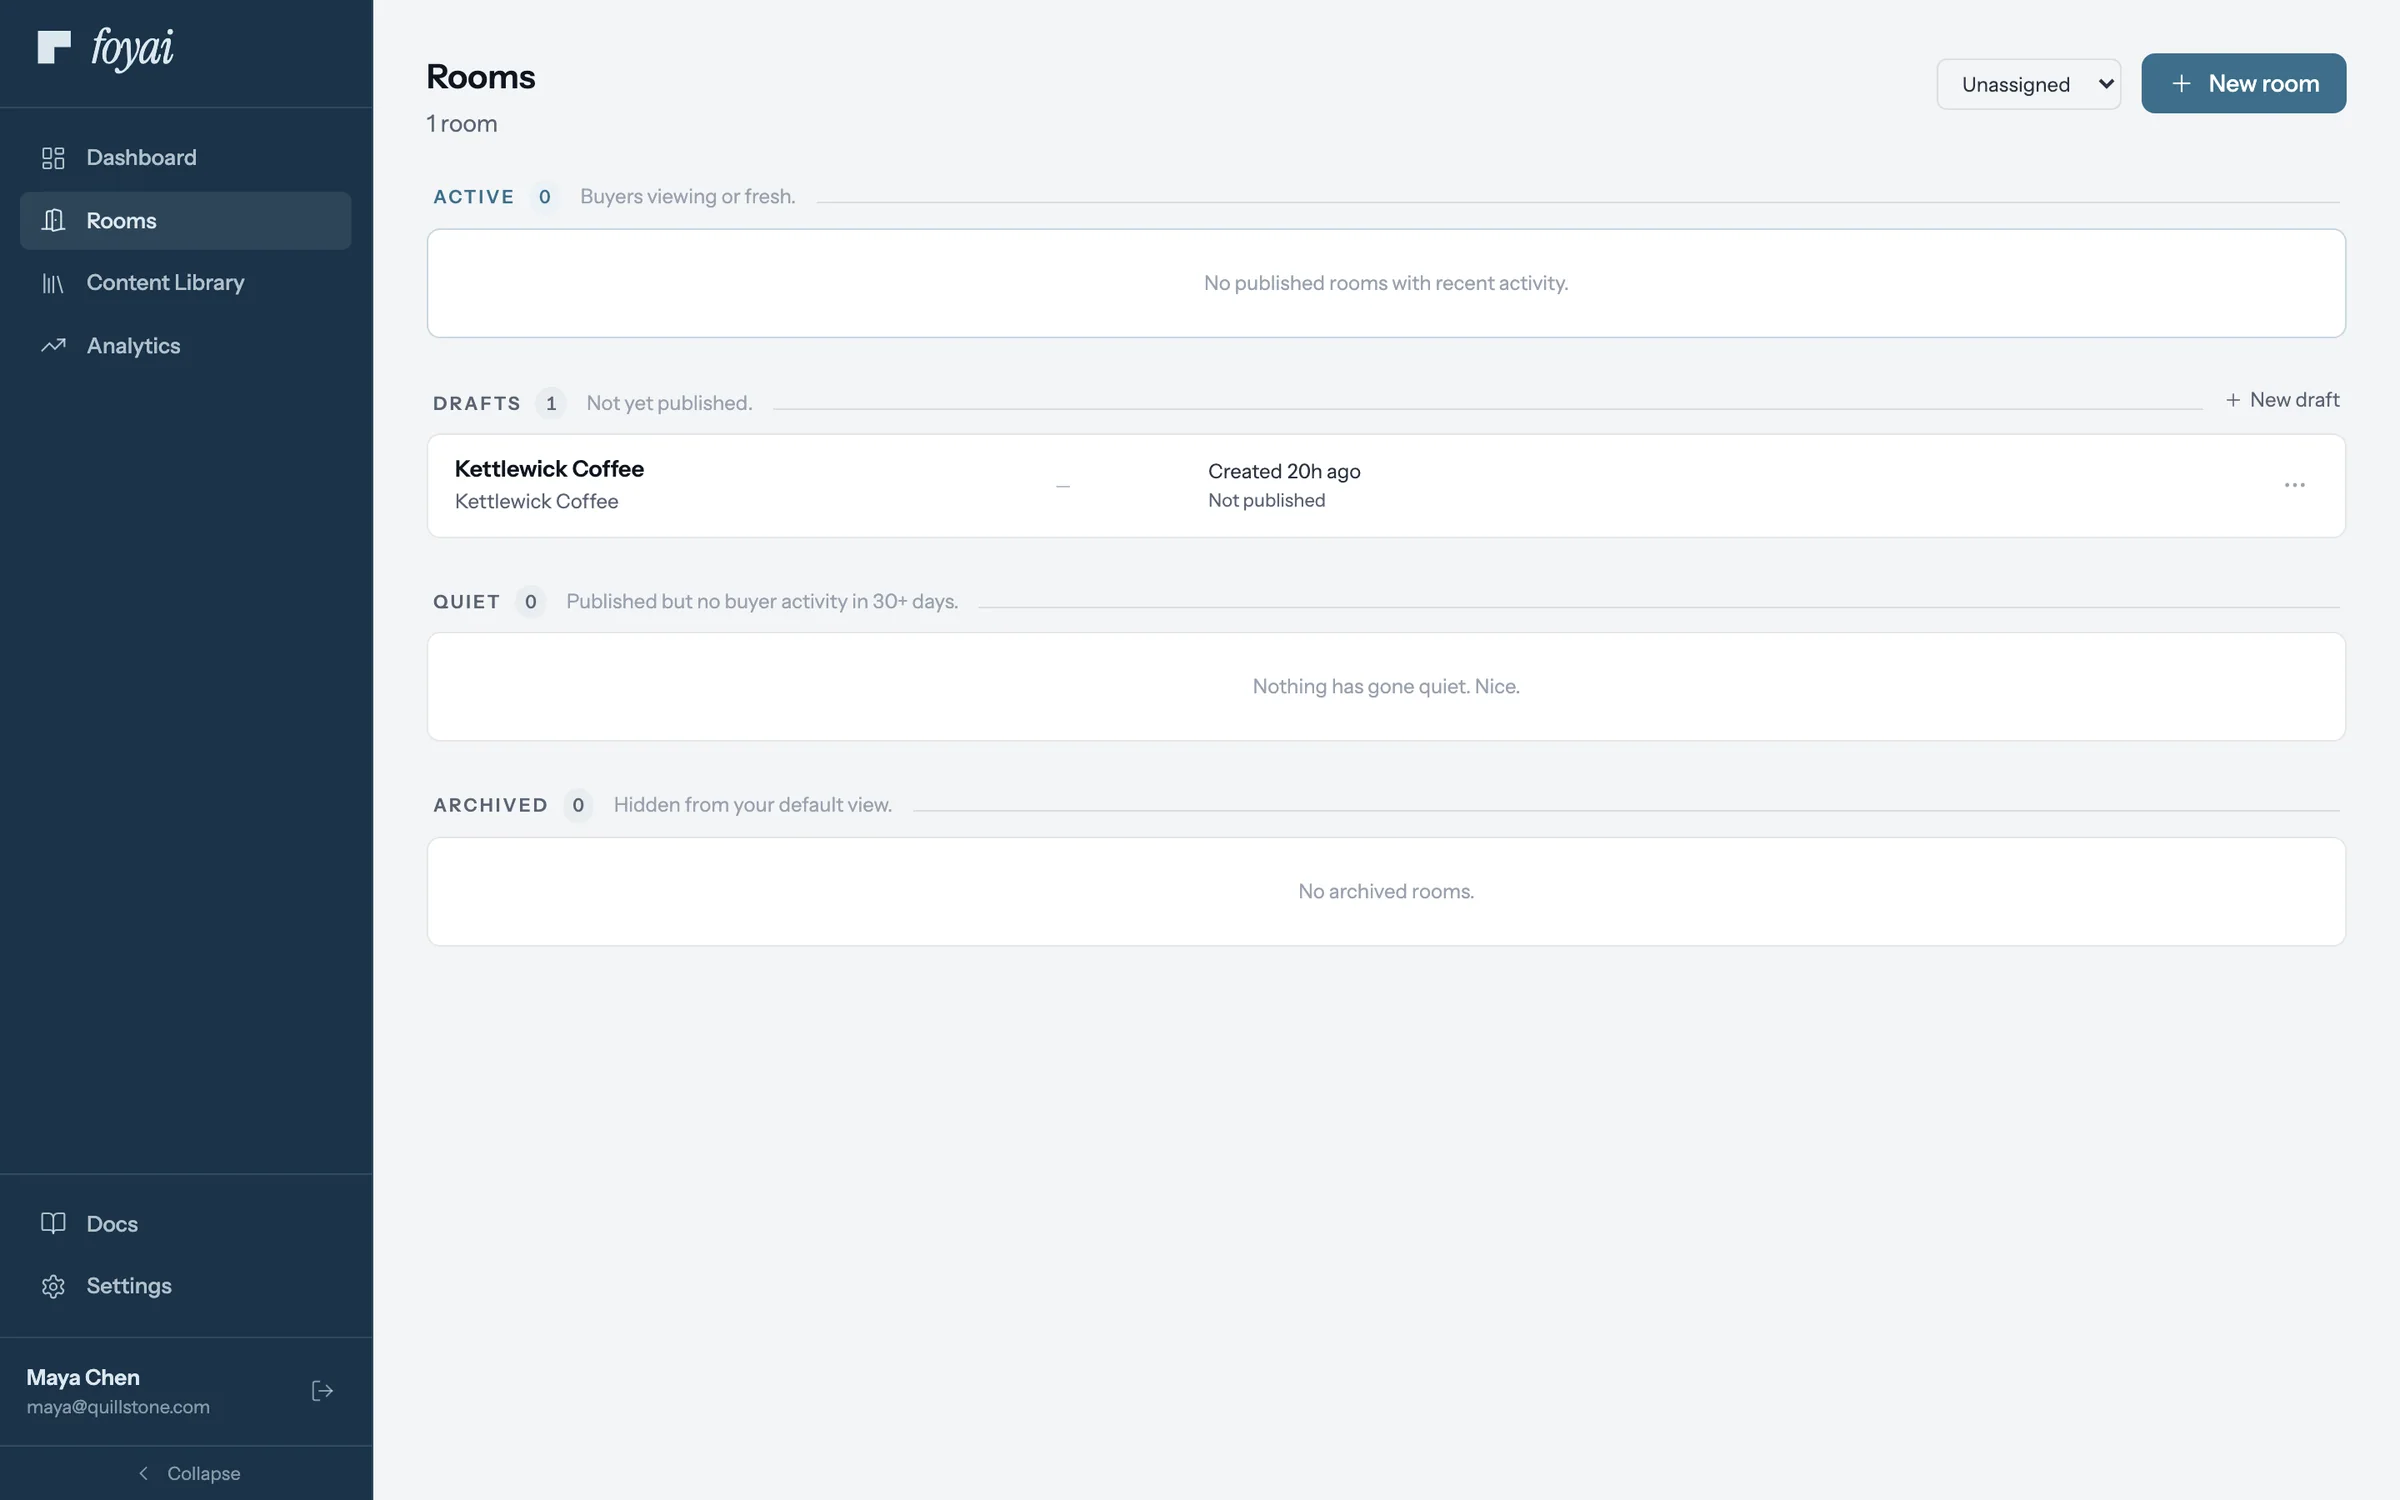Image resolution: width=2400 pixels, height=1500 pixels.
Task: Click the Settings gear icon
Action: pyautogui.click(x=53, y=1286)
